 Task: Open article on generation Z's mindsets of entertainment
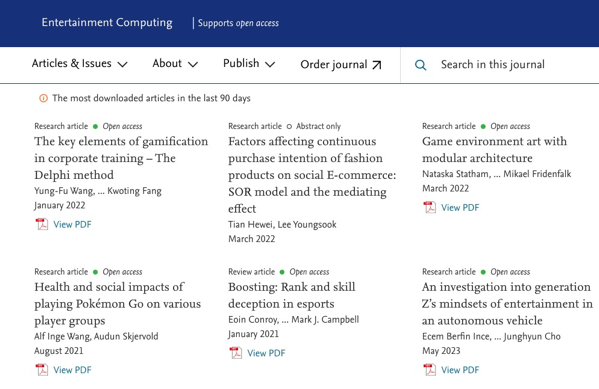pyautogui.click(x=507, y=303)
